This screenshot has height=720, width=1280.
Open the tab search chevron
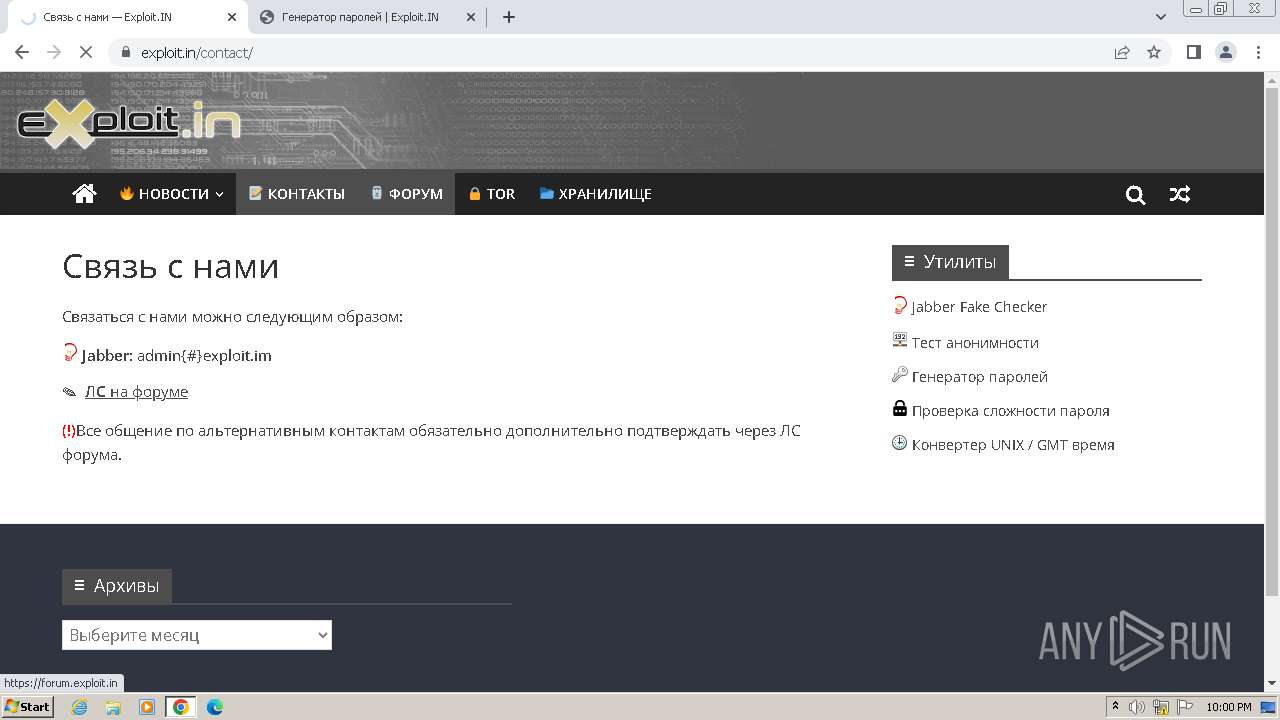pos(1161,17)
